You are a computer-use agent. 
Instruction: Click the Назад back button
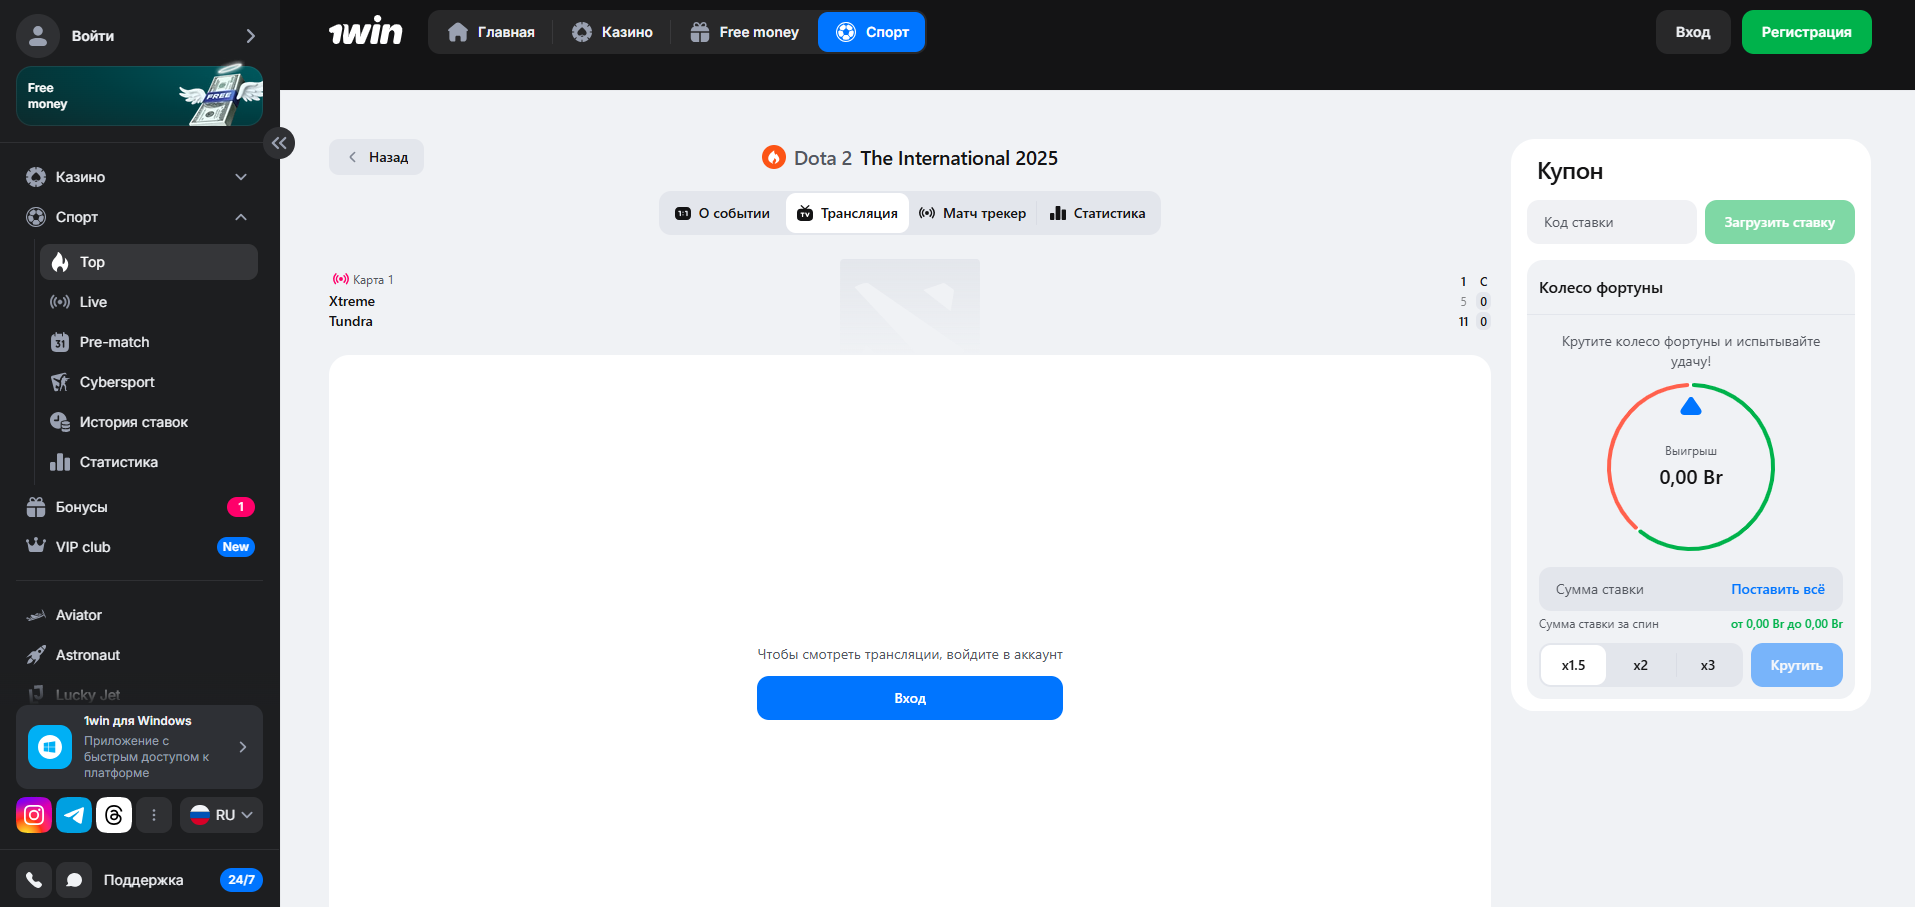pyautogui.click(x=377, y=157)
